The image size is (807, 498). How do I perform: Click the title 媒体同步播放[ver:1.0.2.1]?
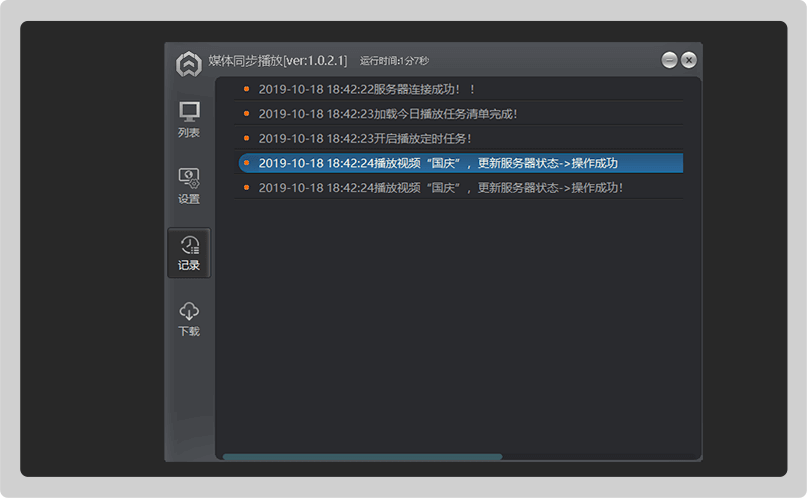(x=278, y=61)
